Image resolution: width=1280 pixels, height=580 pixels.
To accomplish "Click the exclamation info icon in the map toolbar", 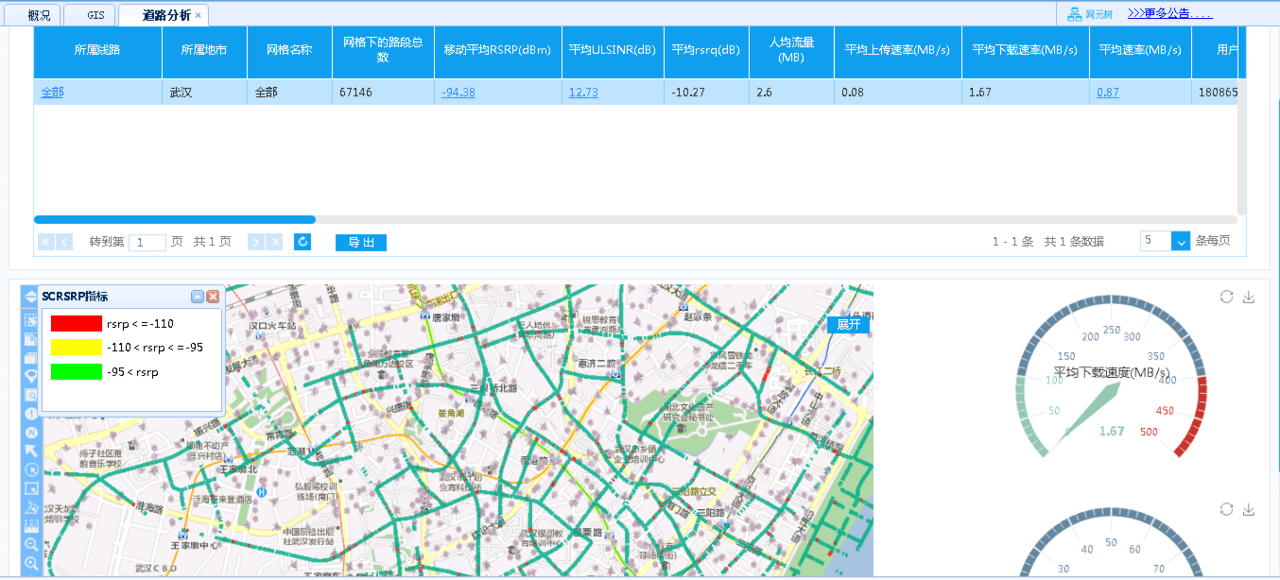I will coord(31,413).
